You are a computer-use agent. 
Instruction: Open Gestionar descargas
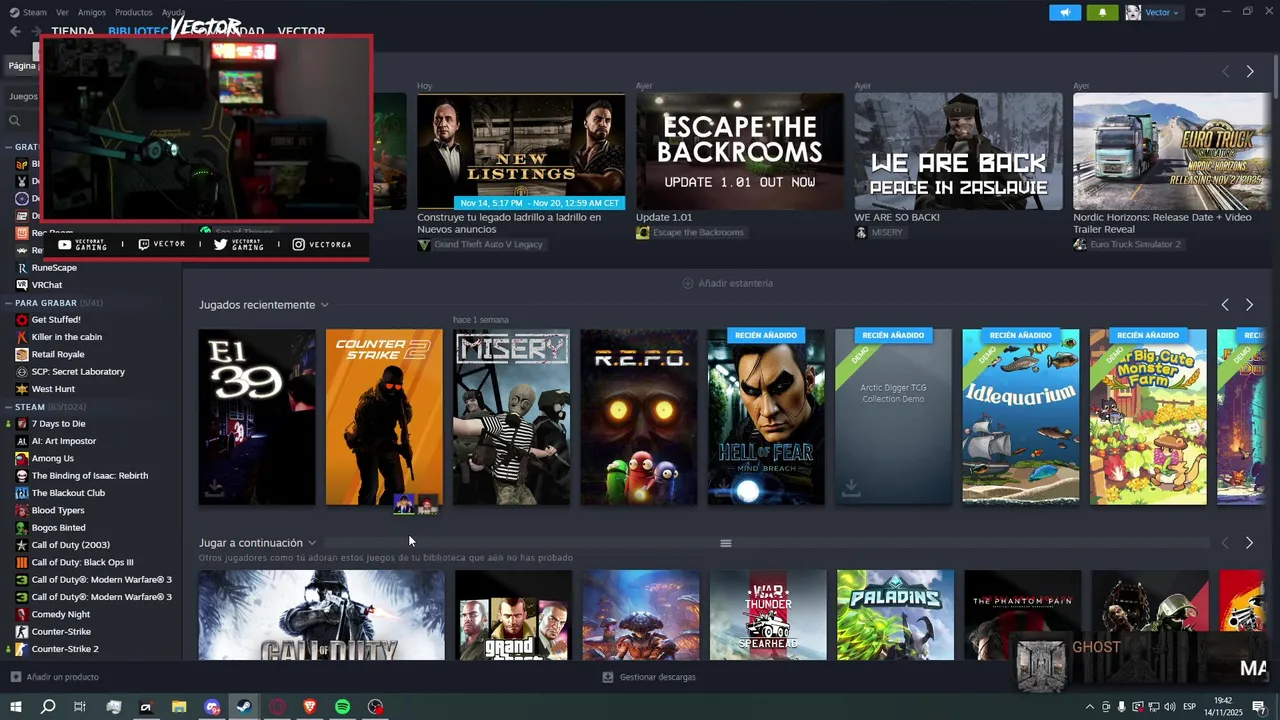click(x=649, y=677)
